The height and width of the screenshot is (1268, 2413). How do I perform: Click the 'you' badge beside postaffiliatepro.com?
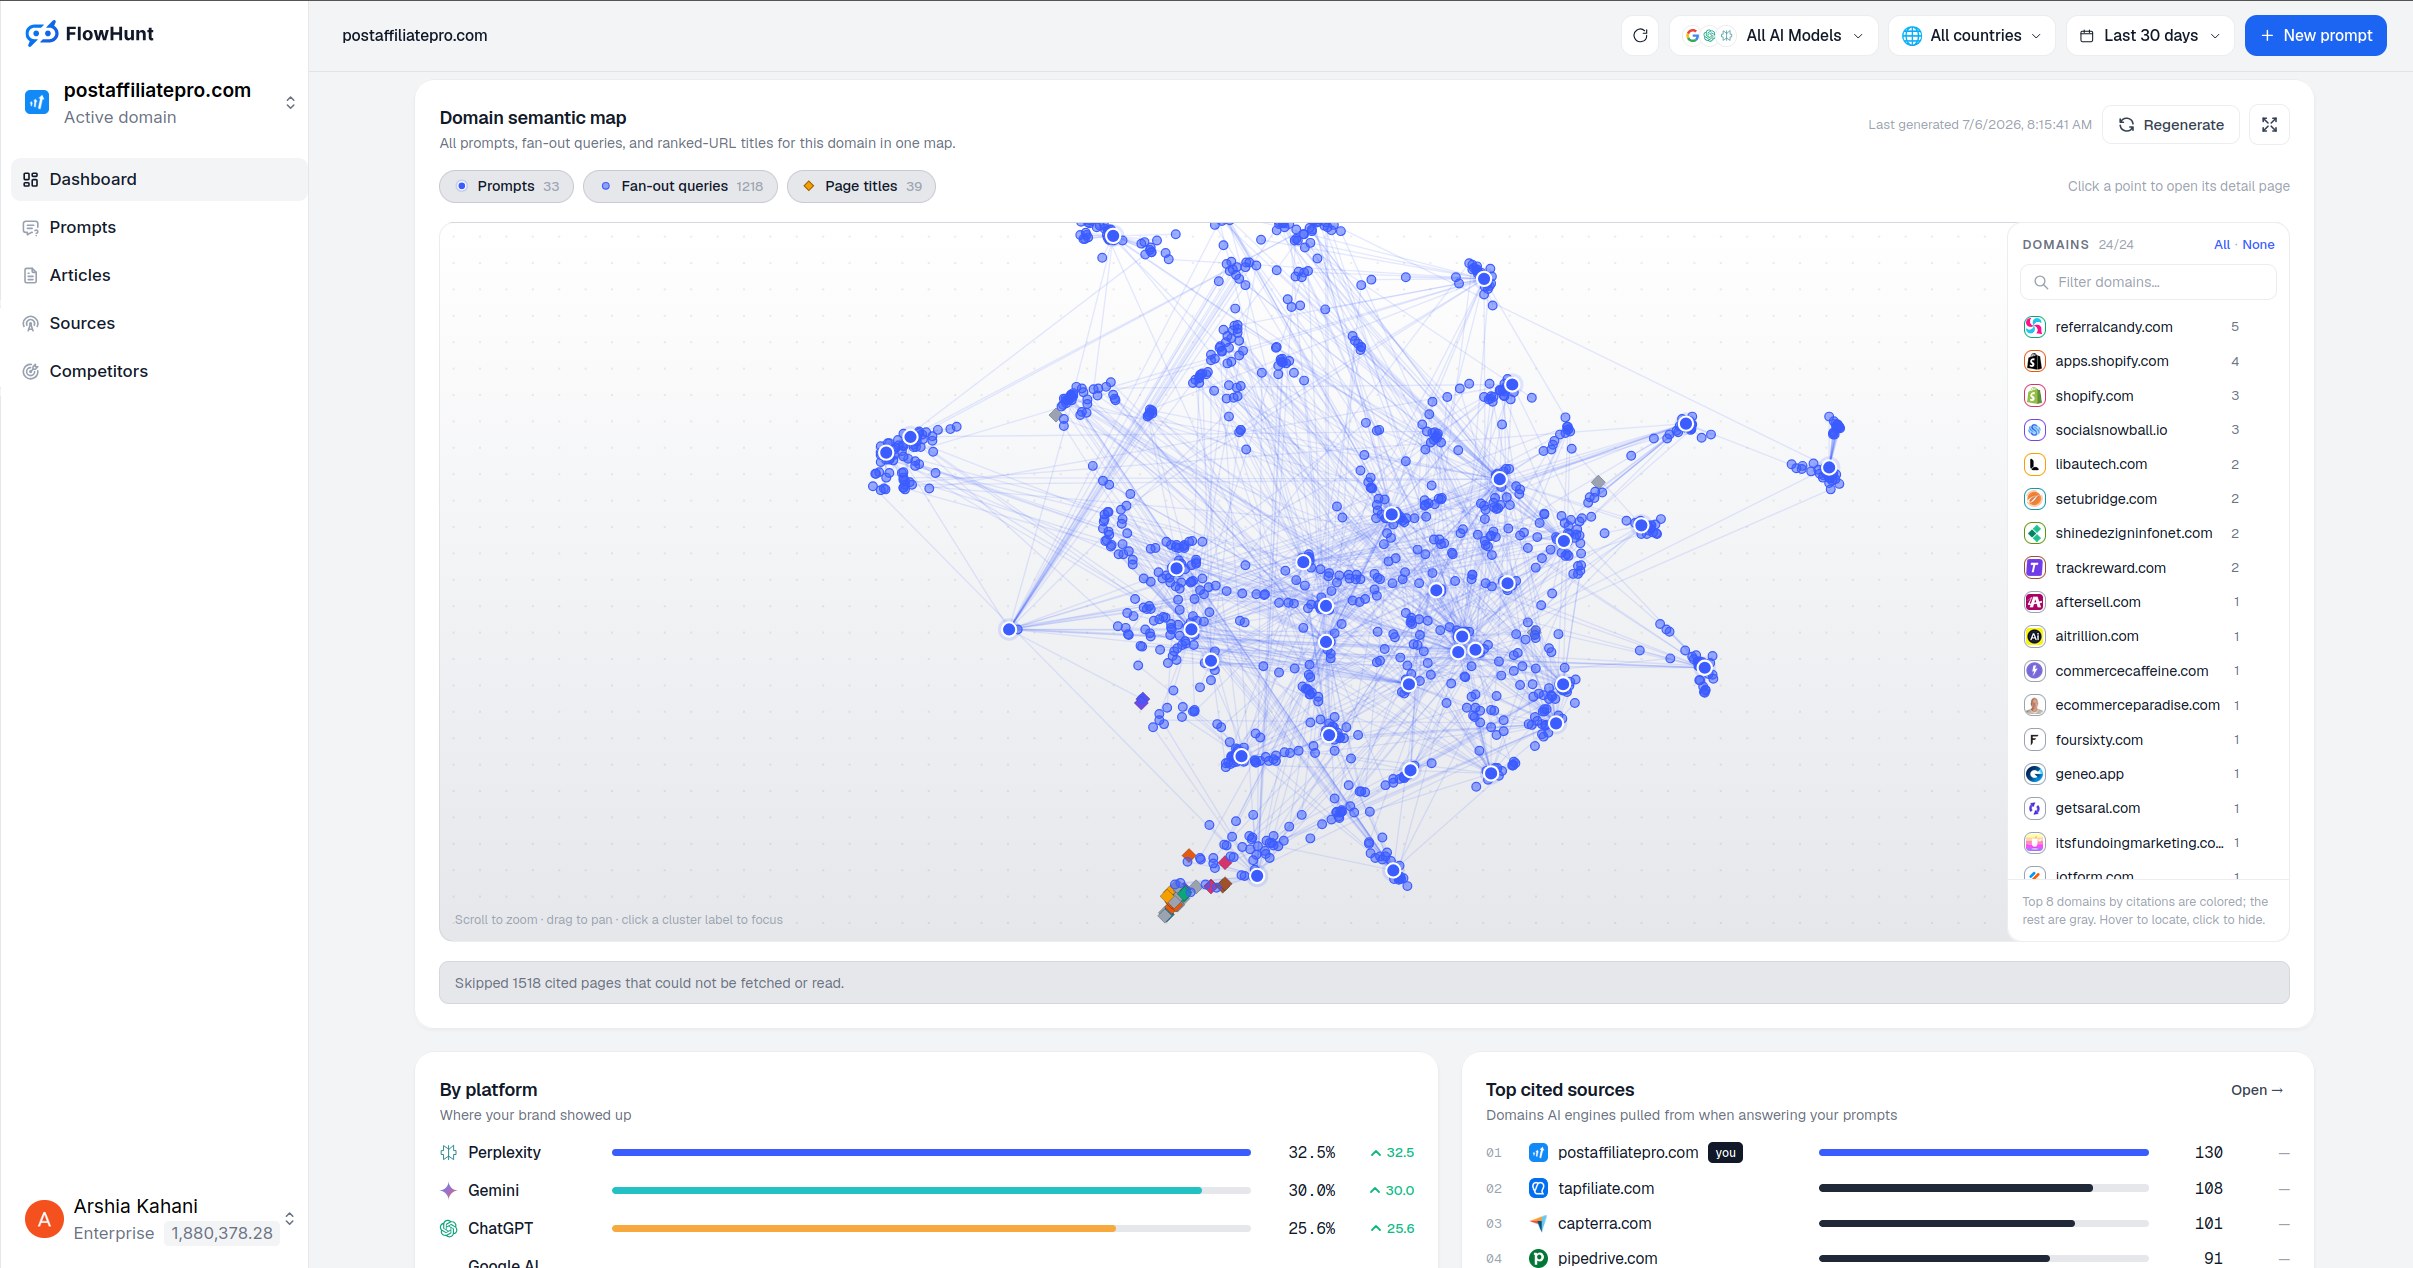1725,1153
